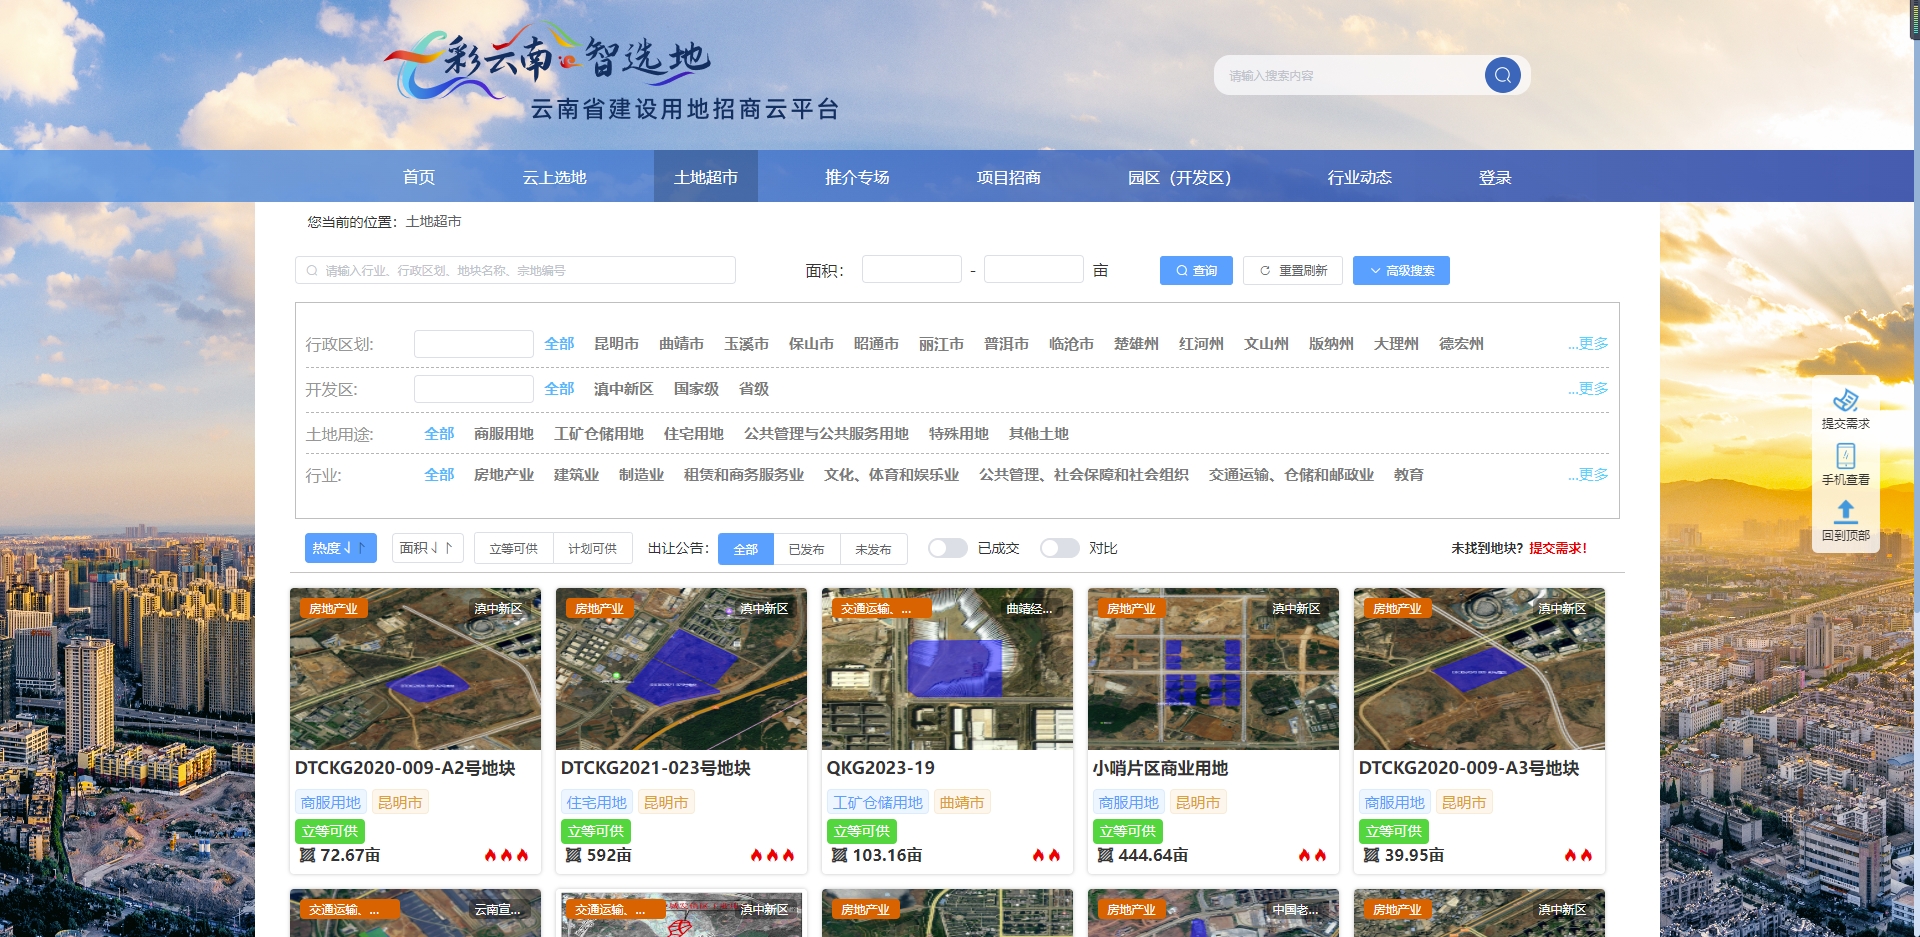Click the industry/plot keyword search field

pos(515,271)
